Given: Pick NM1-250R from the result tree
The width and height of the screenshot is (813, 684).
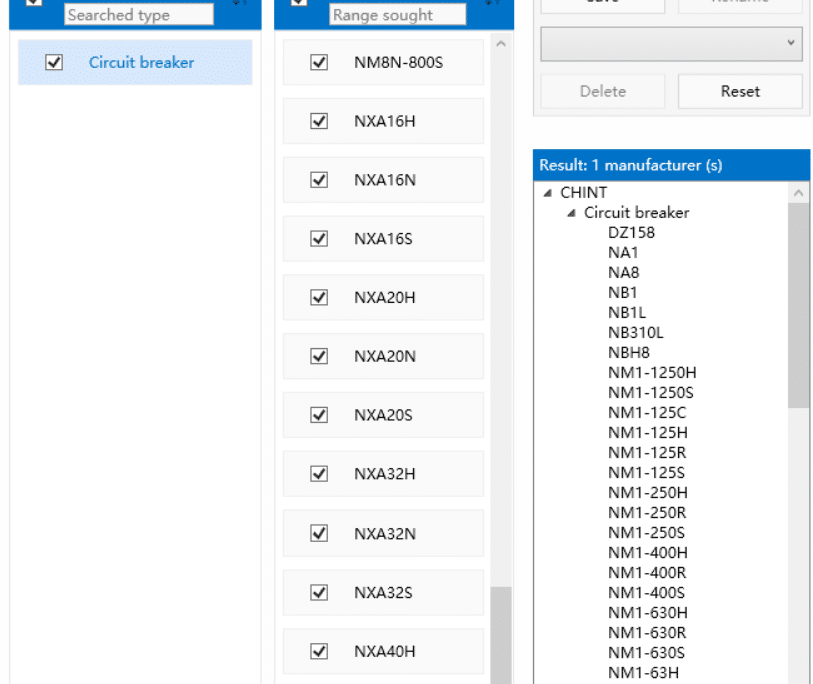Looking at the screenshot, I should pyautogui.click(x=647, y=512).
